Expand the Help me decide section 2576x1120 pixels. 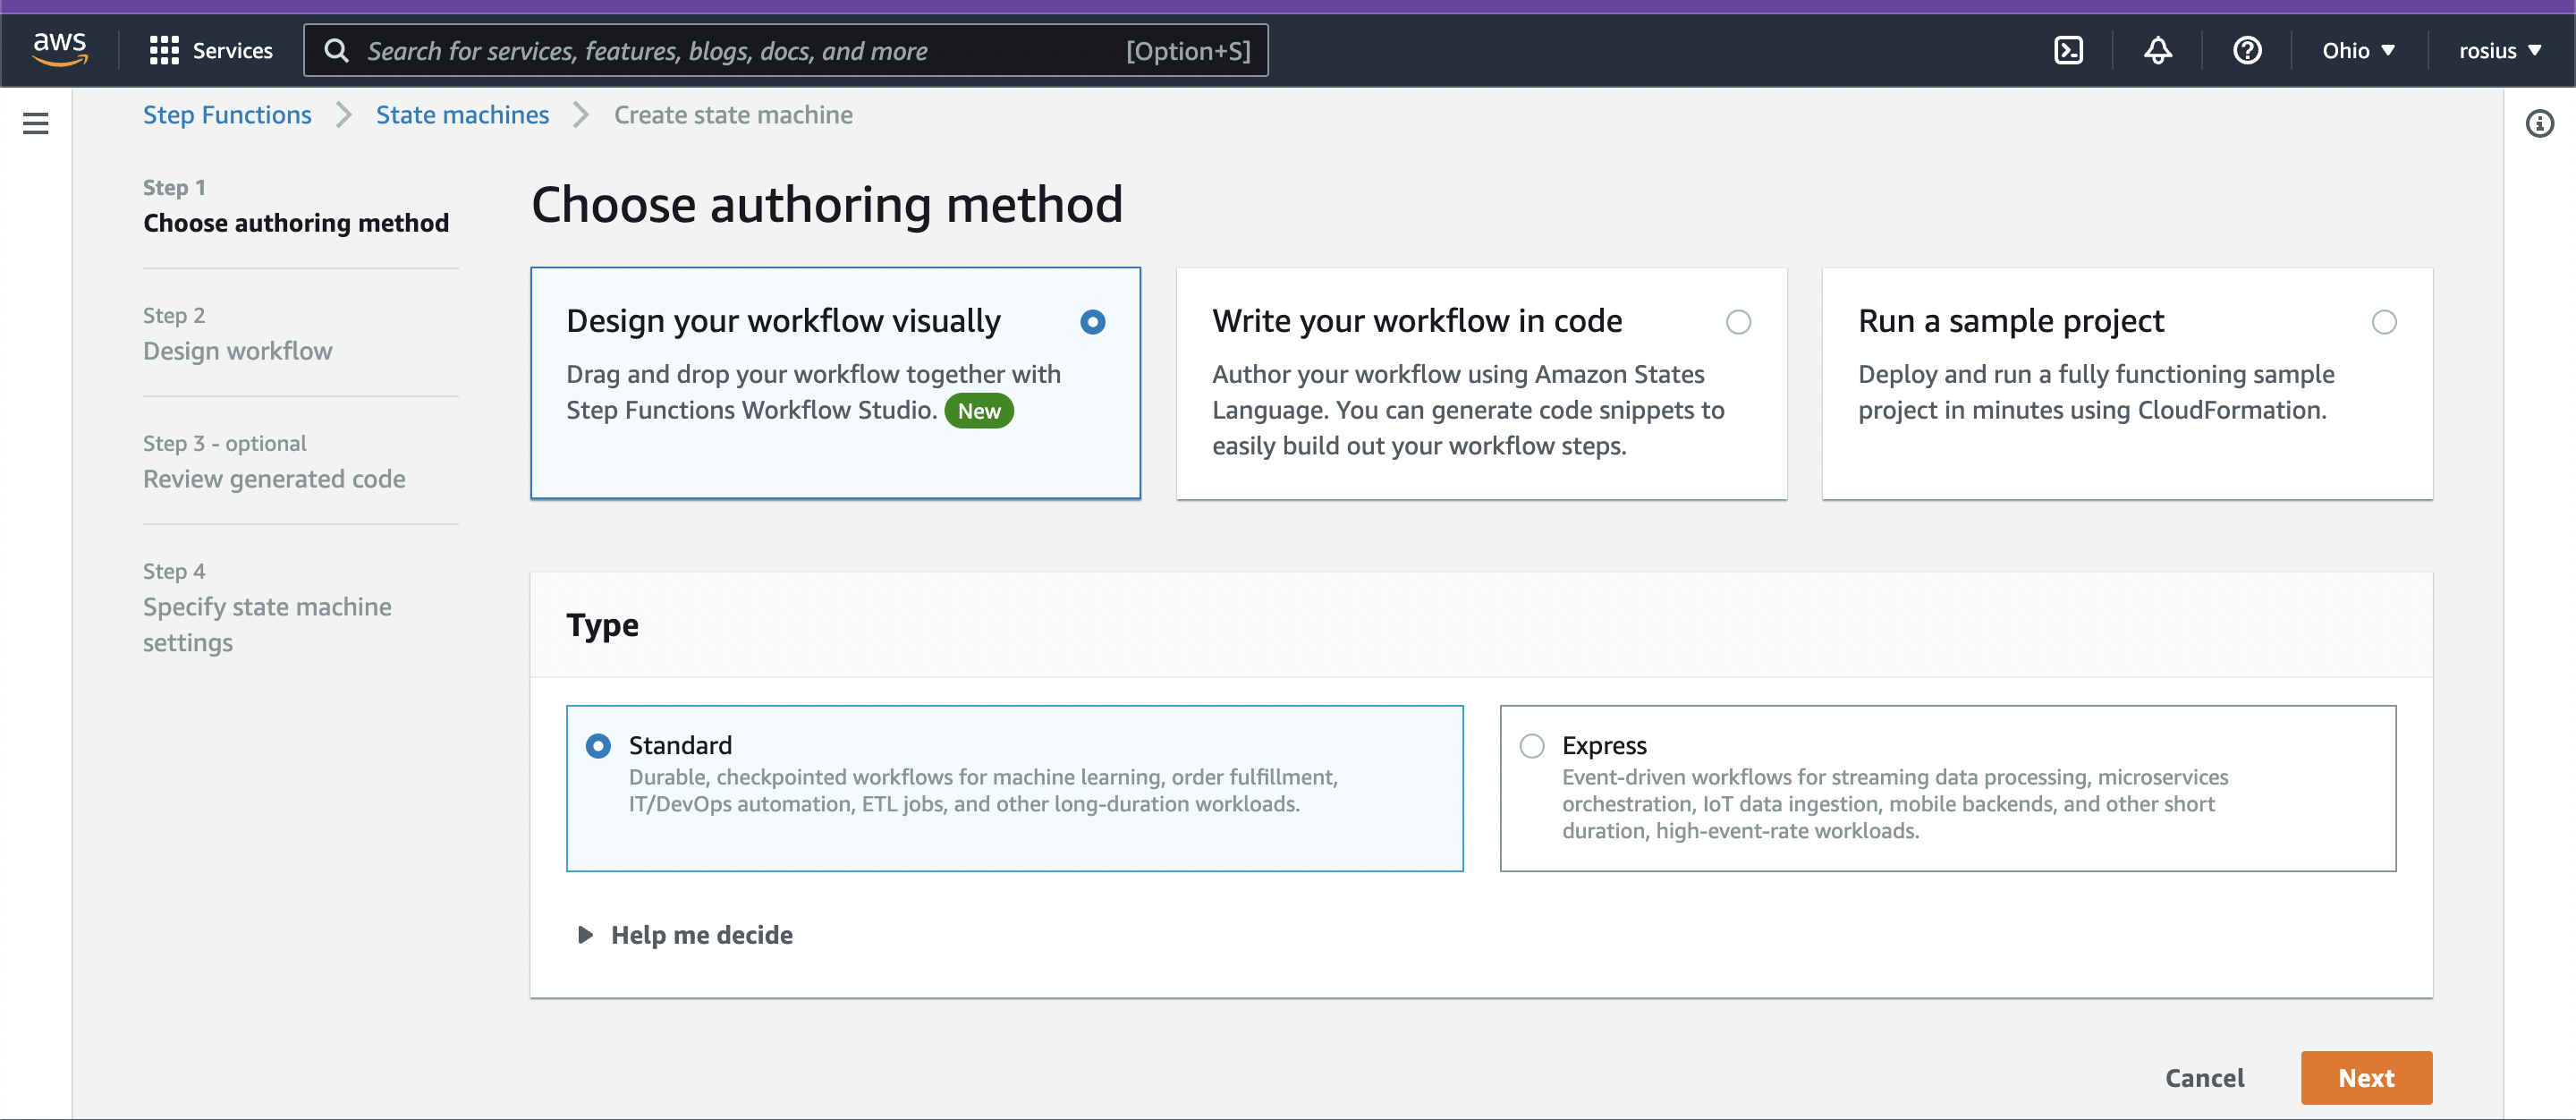pyautogui.click(x=685, y=935)
